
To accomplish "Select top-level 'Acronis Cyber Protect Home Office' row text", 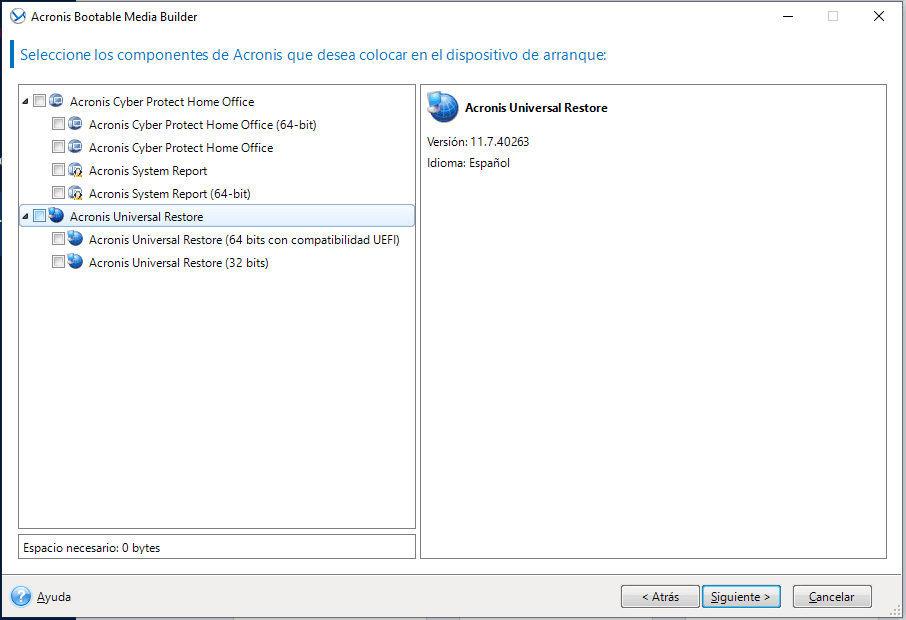I will 162,102.
